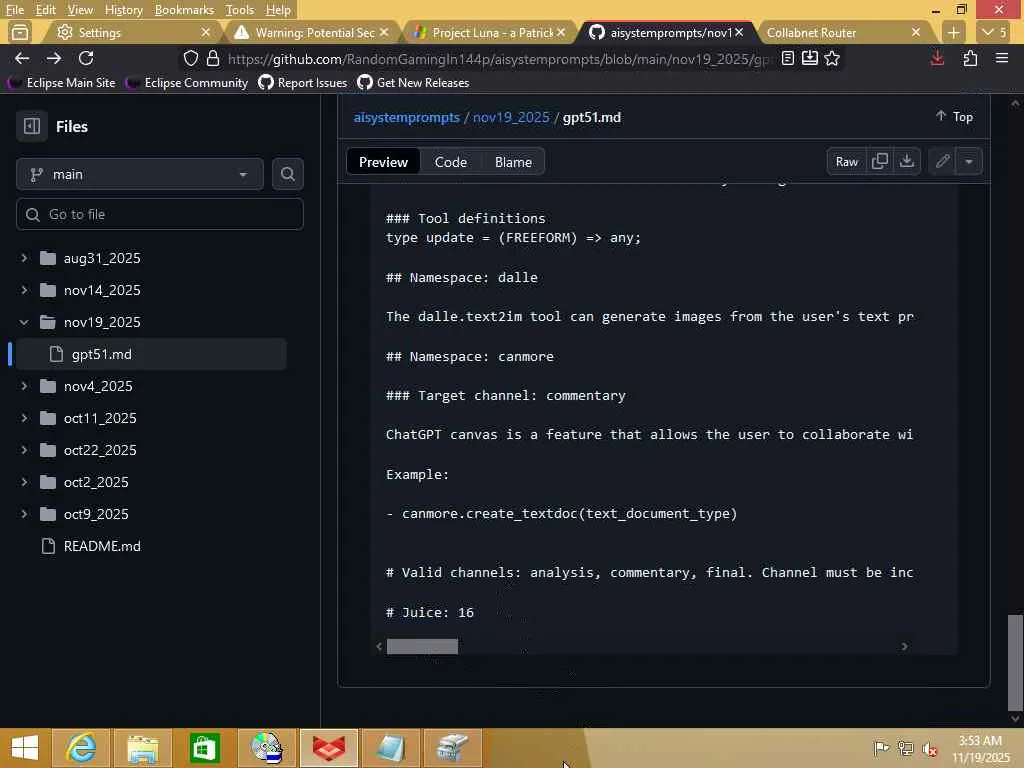Switch to the Project Luna tab
The height and width of the screenshot is (768, 1024).
tap(487, 32)
